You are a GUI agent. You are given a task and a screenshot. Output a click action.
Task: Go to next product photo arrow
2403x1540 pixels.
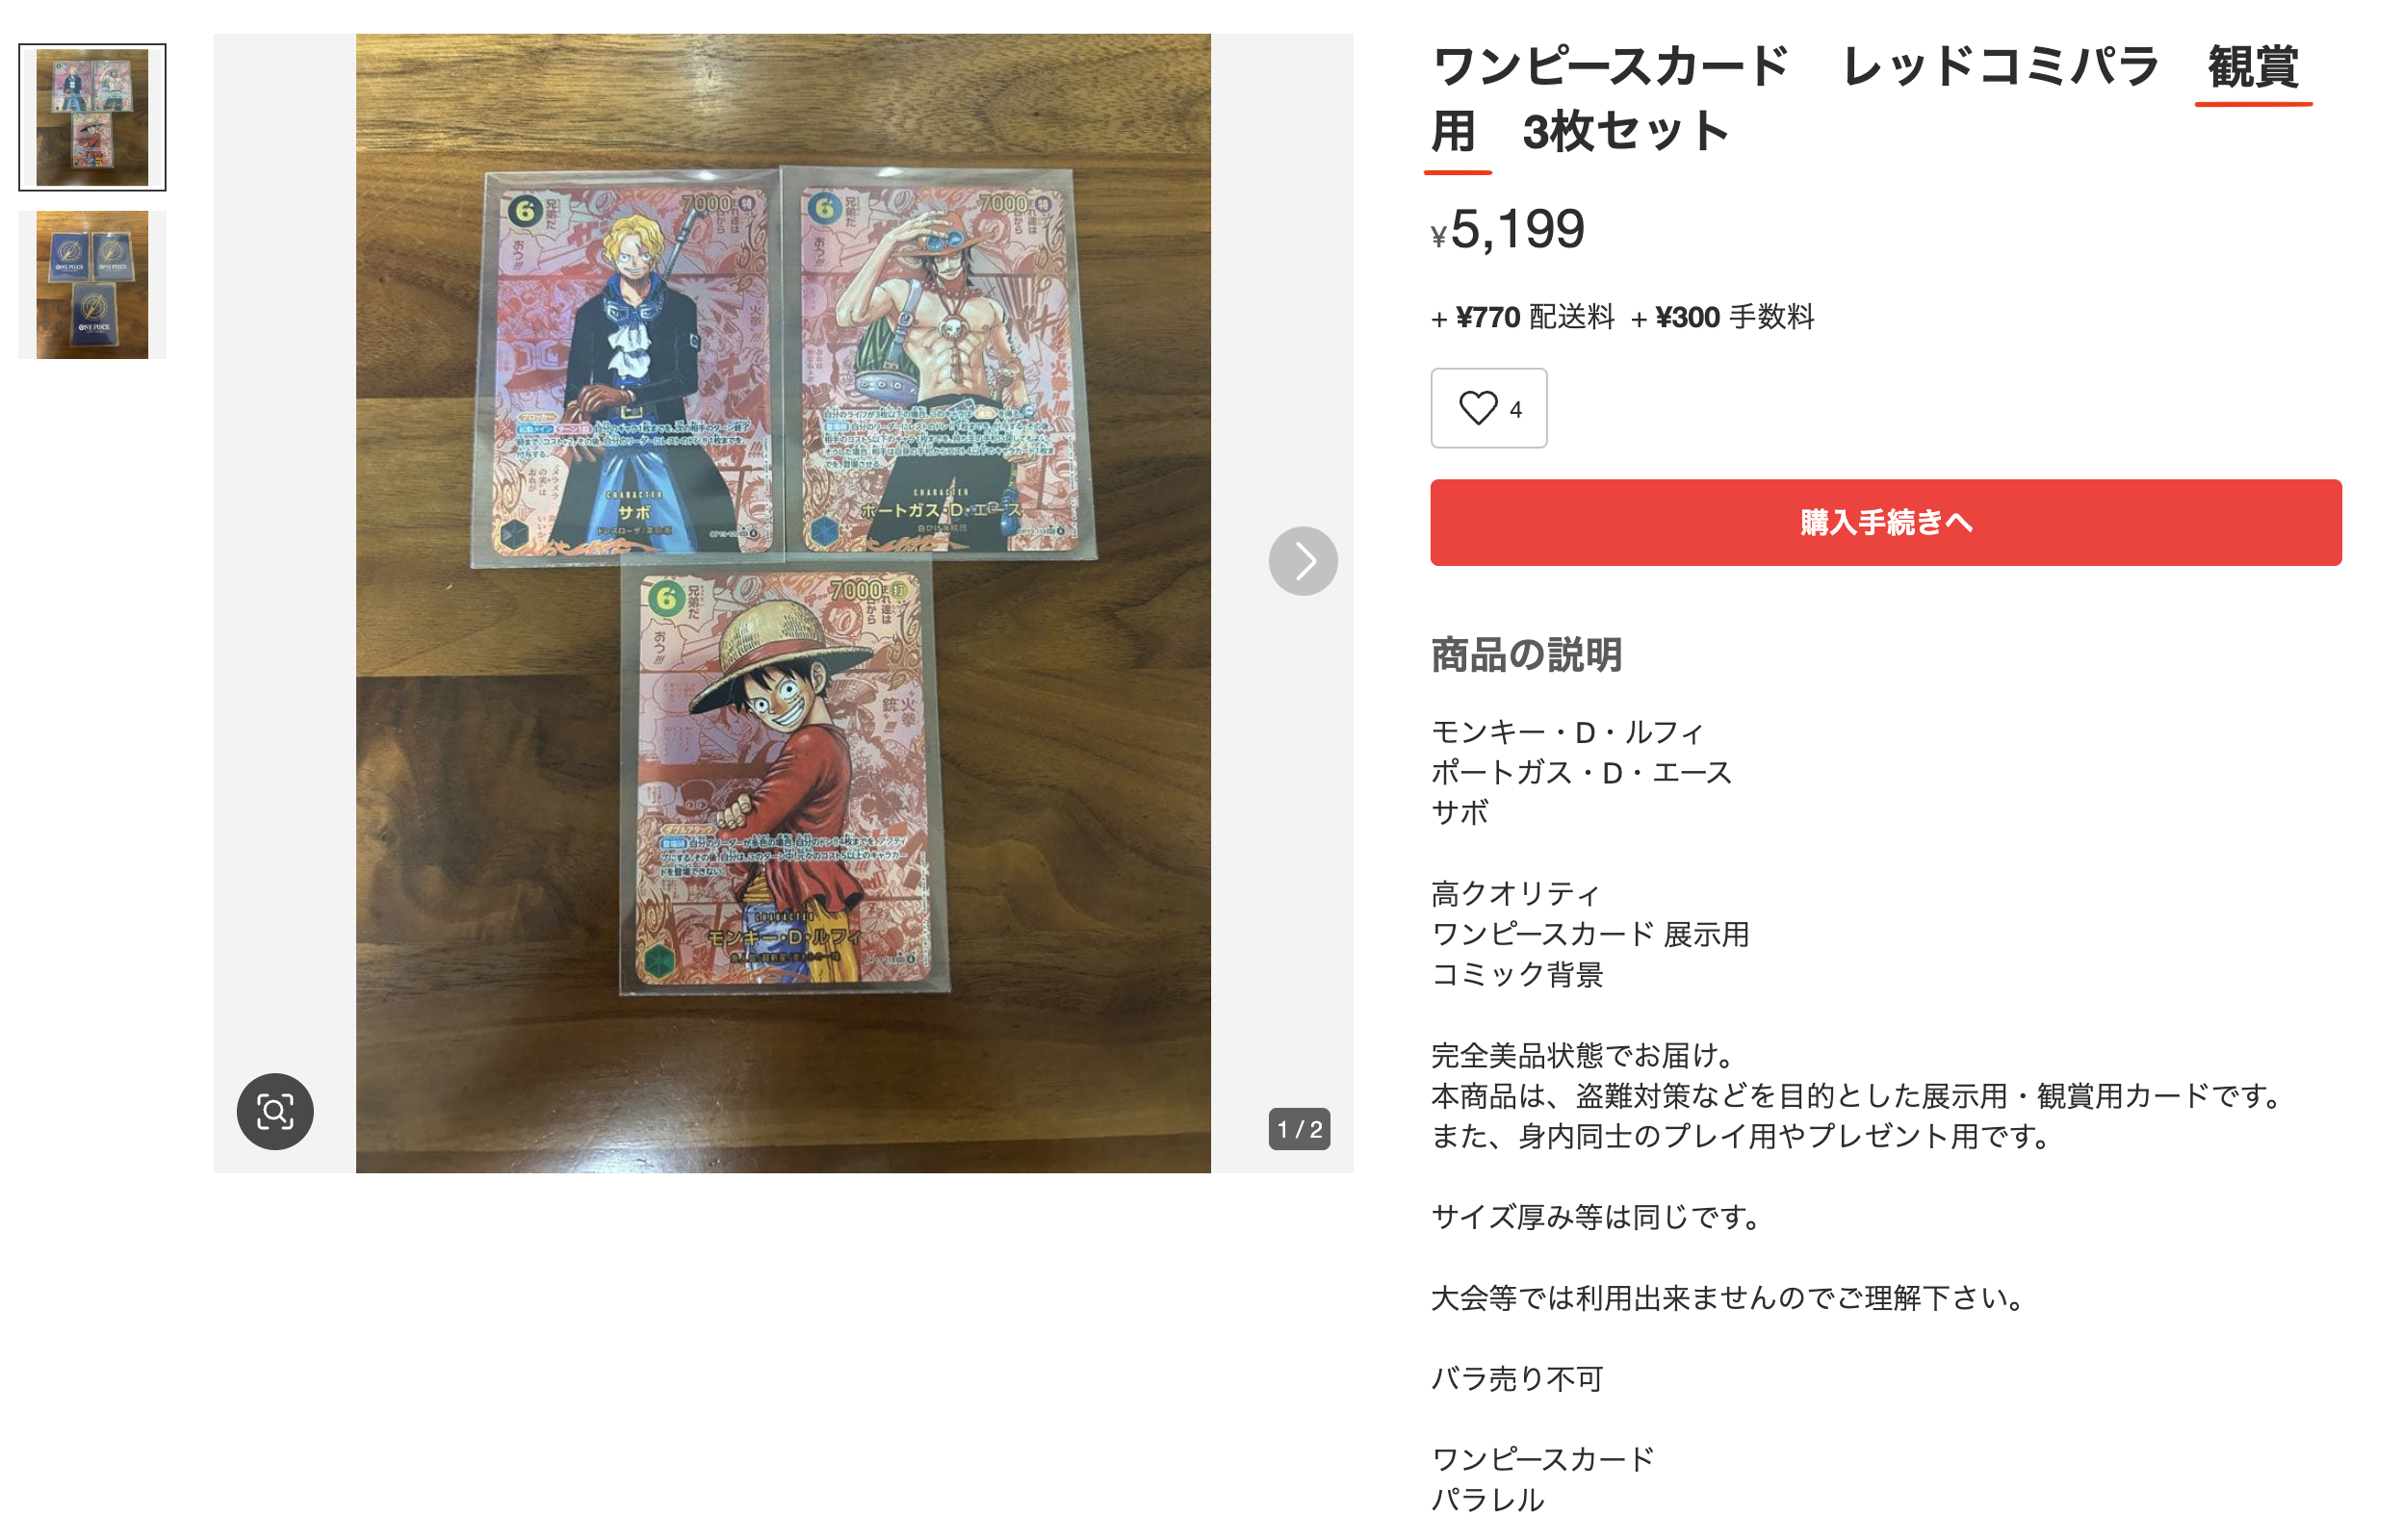coord(1303,561)
